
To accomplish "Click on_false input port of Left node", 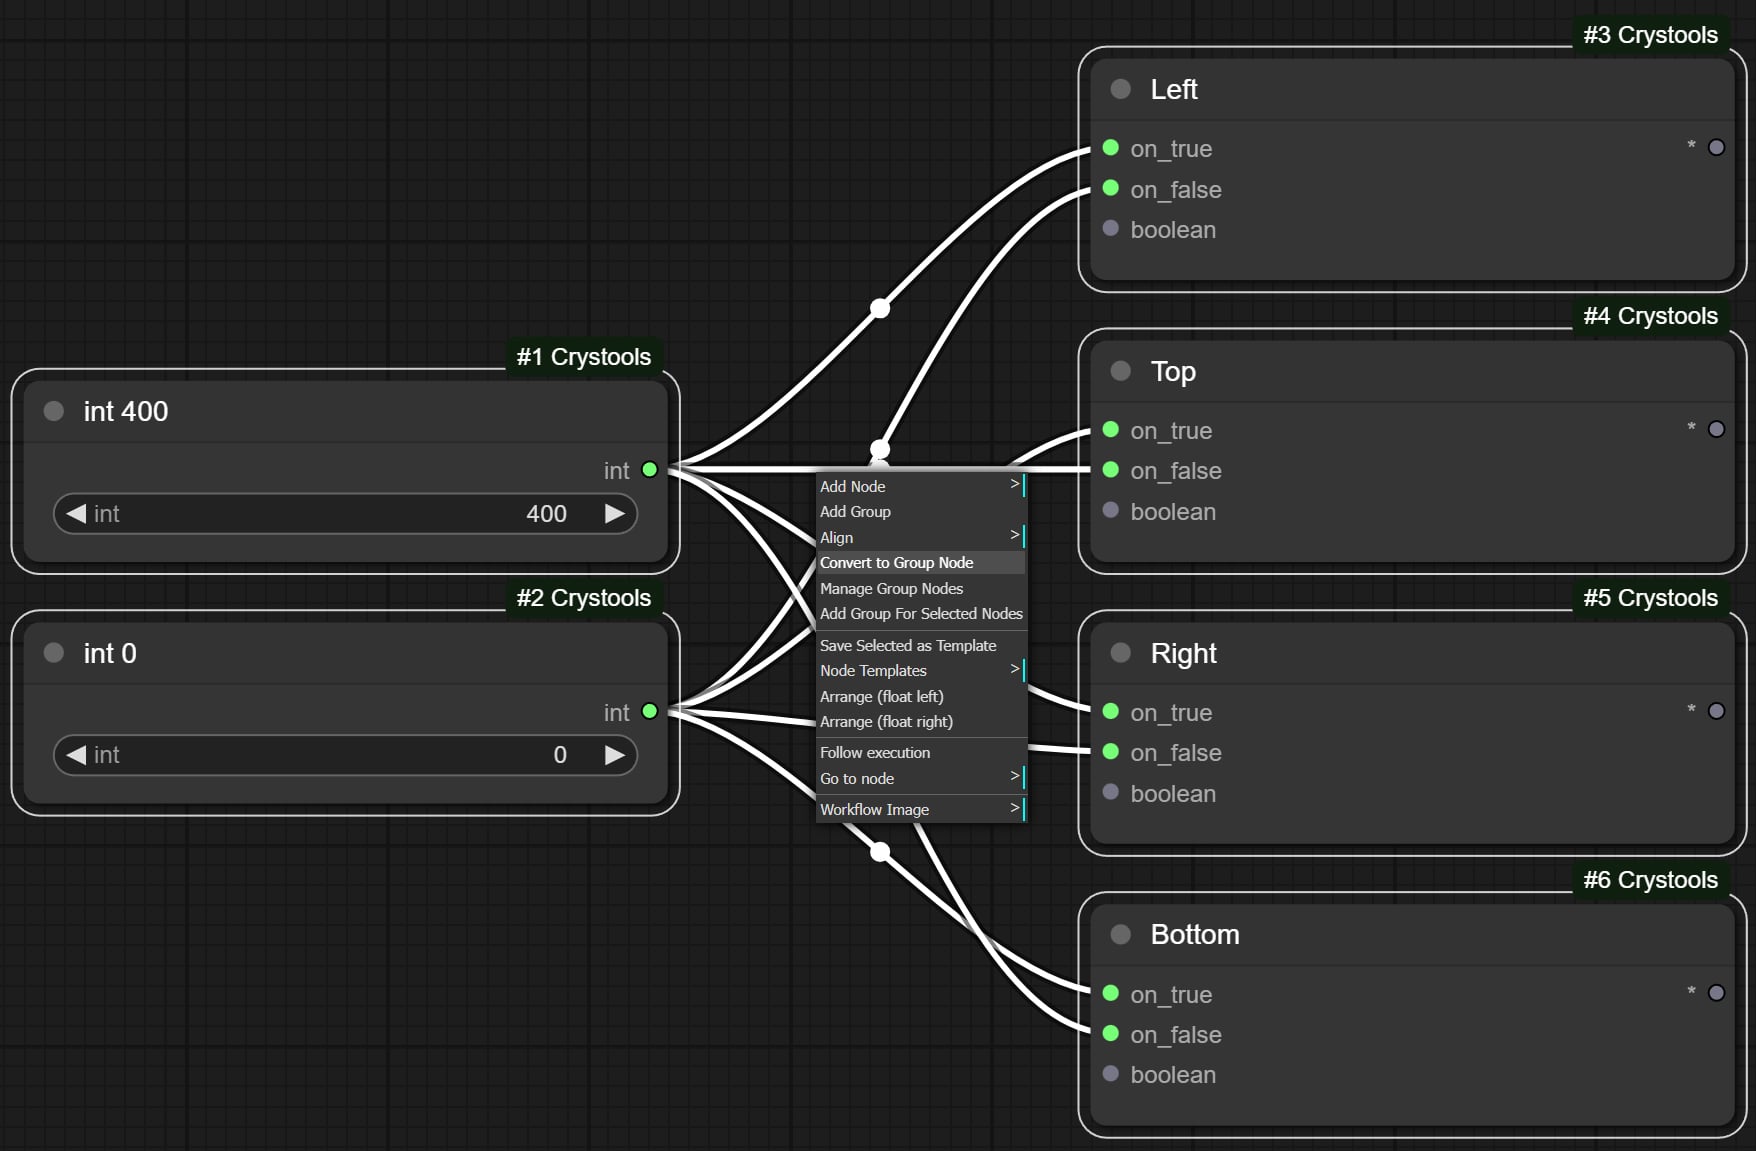I will pyautogui.click(x=1110, y=188).
